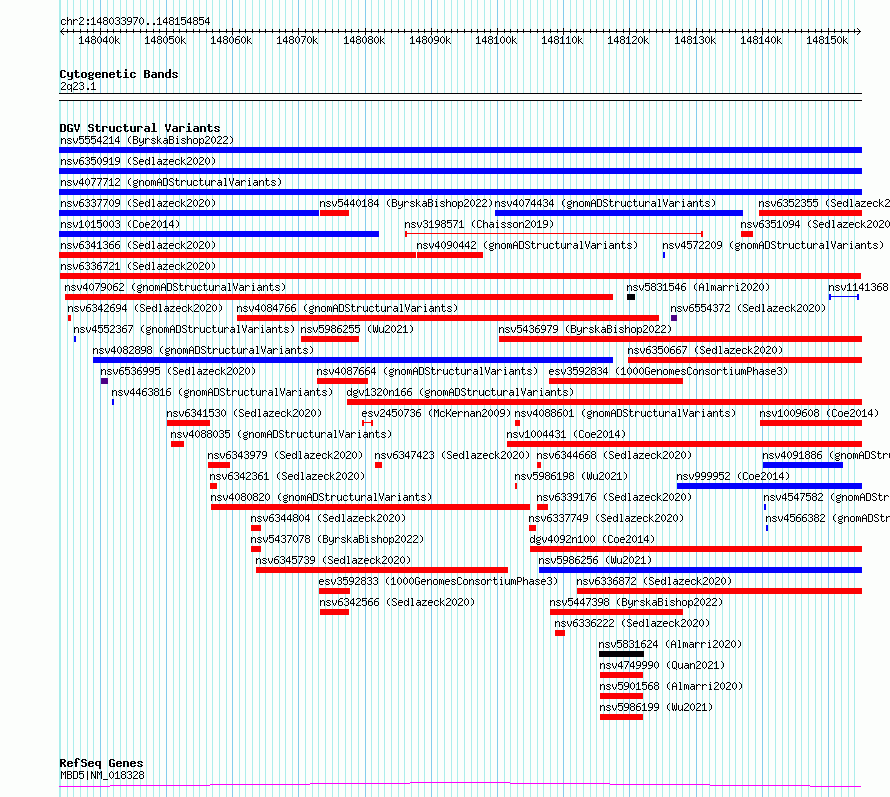This screenshot has width=890, height=797.
Task: Open nsv5831624 (Almarri2020) label
Action: click(670, 644)
